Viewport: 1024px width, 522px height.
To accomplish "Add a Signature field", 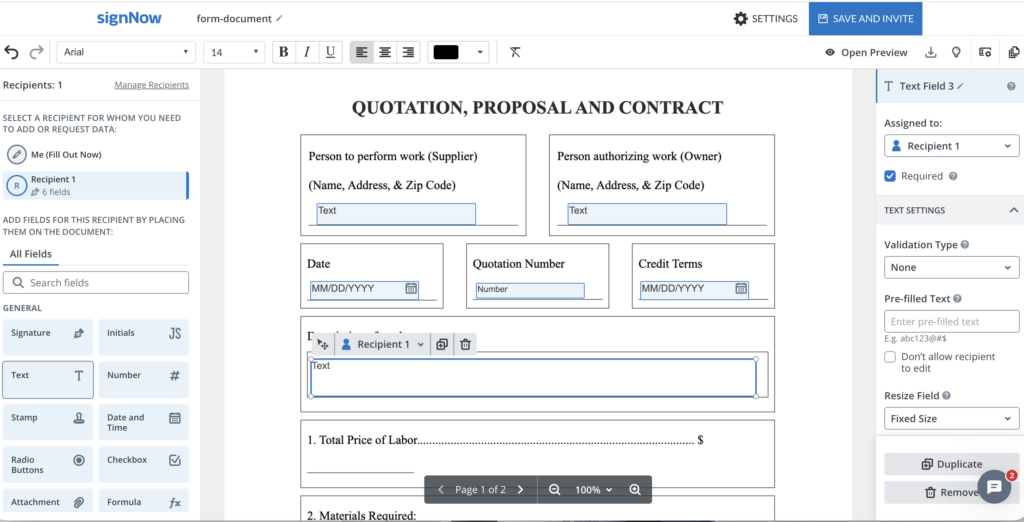I will click(48, 338).
